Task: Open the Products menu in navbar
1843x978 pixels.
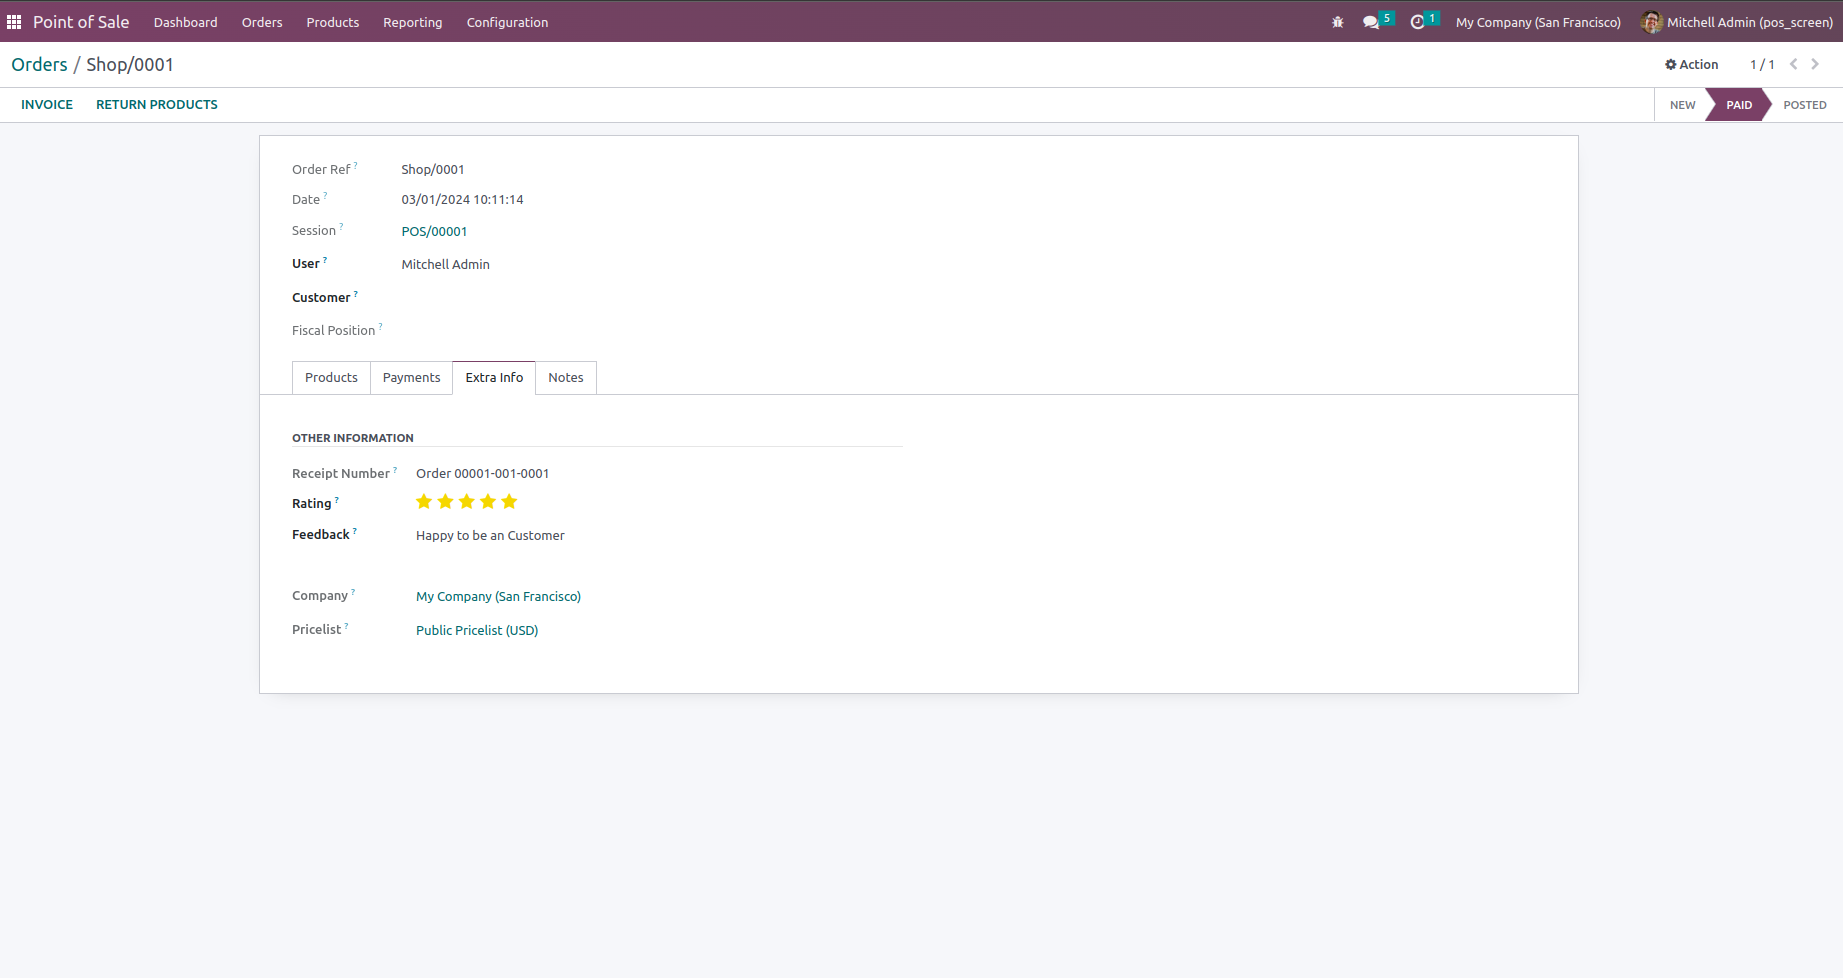Action: [x=333, y=22]
